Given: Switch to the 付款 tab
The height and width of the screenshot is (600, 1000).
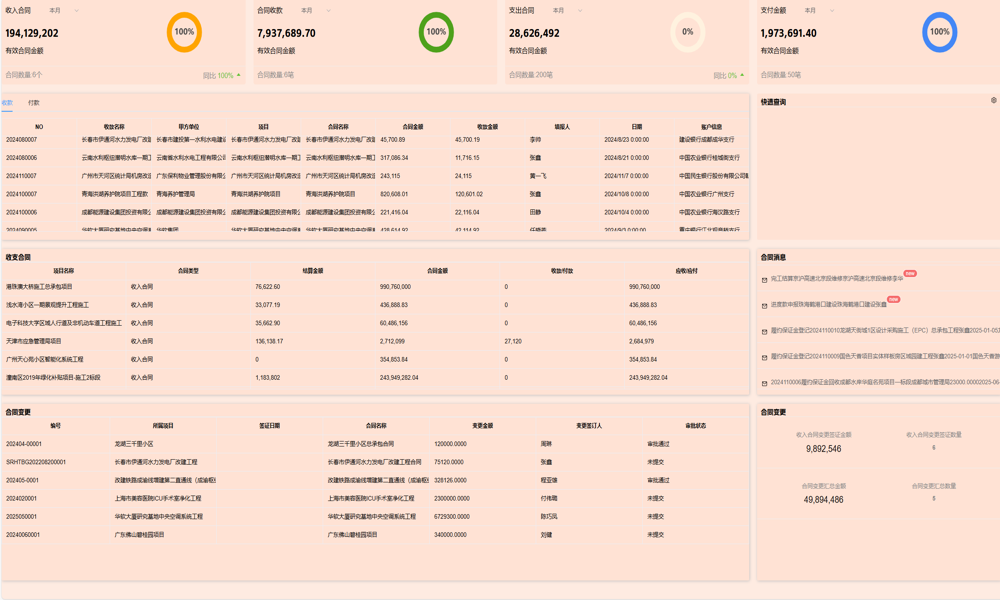Looking at the screenshot, I should (x=34, y=103).
